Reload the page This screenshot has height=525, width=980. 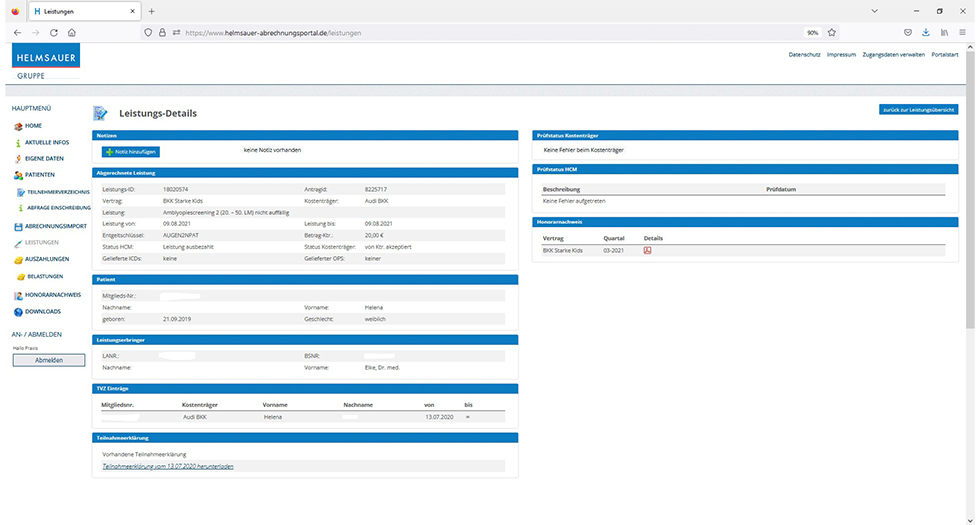54,32
